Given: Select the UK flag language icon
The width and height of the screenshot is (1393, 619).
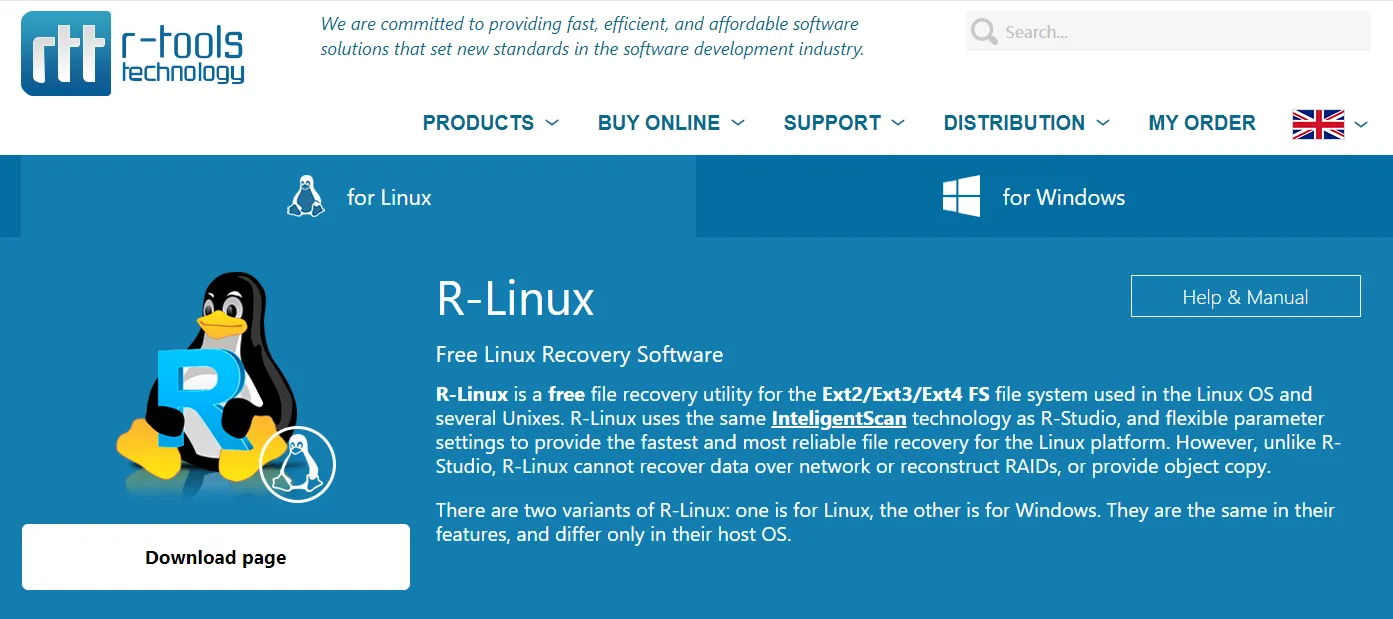Looking at the screenshot, I should 1318,124.
